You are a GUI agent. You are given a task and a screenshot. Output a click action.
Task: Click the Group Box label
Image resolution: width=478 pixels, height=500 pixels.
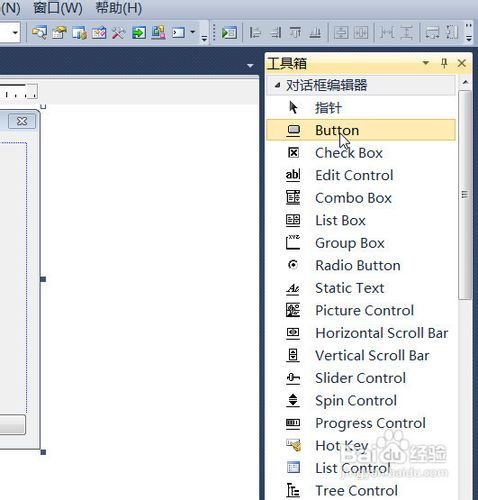350,243
